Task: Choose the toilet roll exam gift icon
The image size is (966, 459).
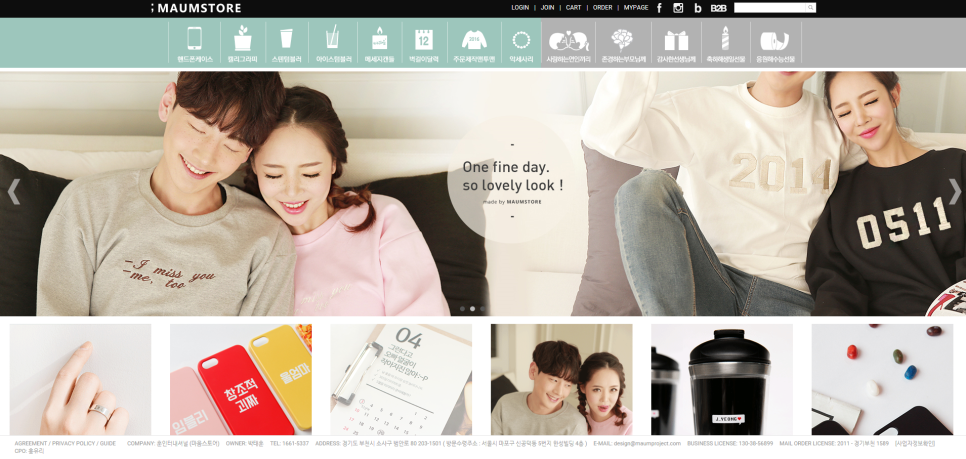Action: point(775,43)
